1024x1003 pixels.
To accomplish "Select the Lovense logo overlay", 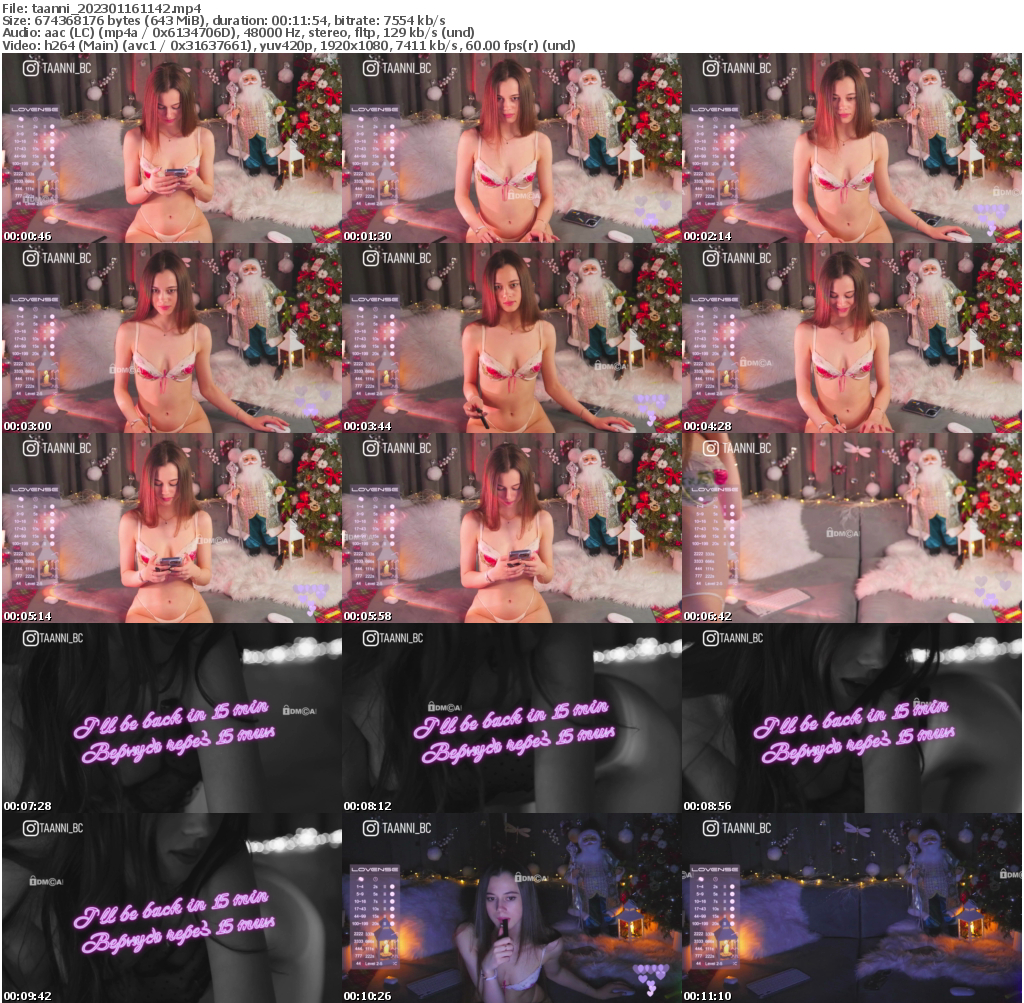I will 35,109.
